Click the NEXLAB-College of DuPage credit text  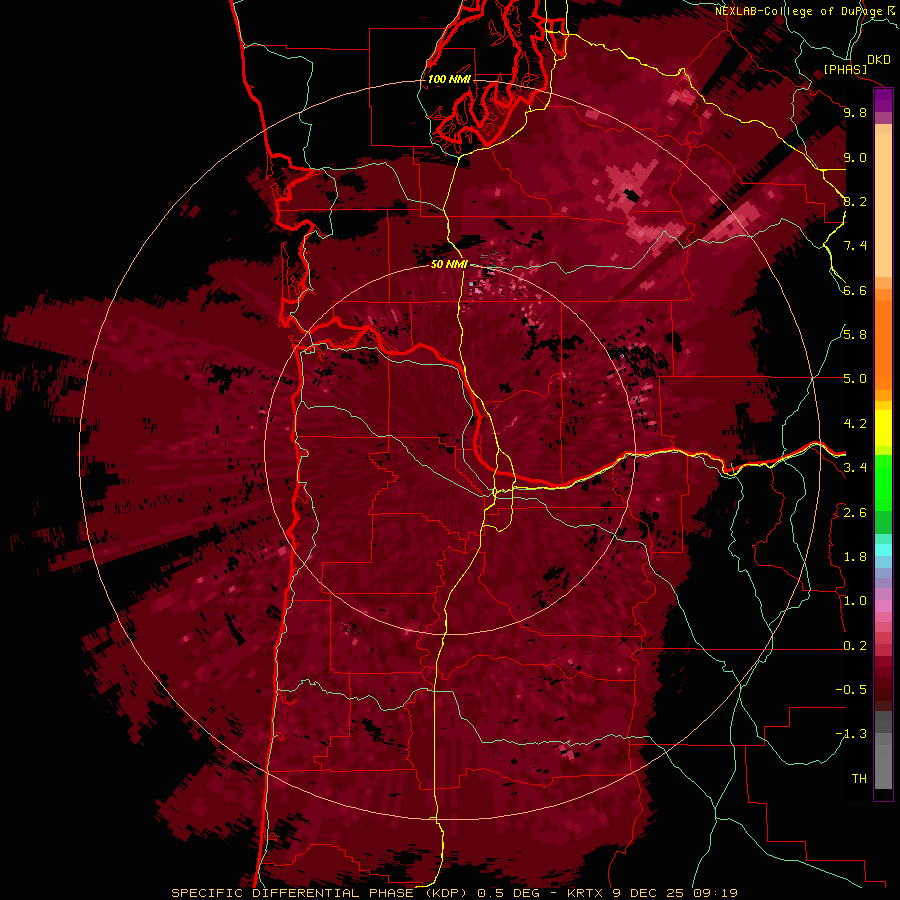point(798,11)
